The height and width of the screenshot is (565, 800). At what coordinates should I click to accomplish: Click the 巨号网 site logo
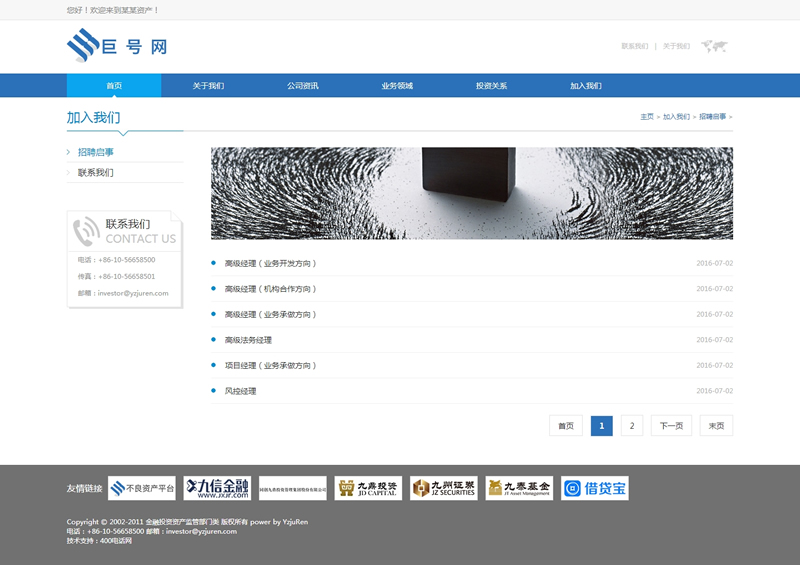click(x=116, y=46)
